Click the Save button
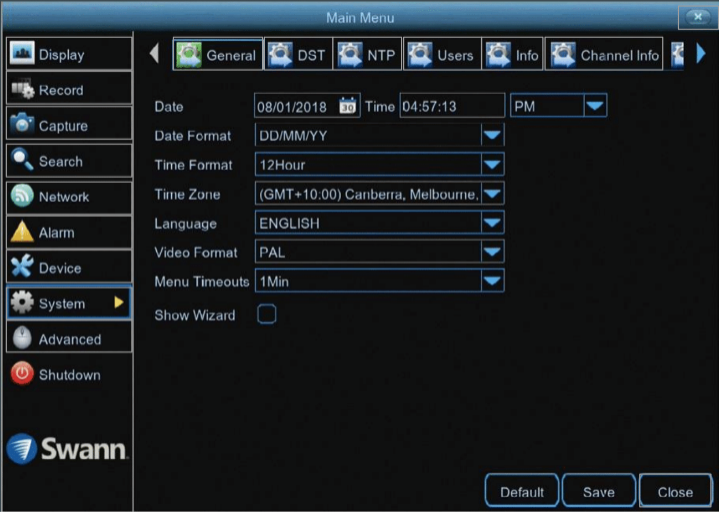The width and height of the screenshot is (719, 512). [x=598, y=491]
